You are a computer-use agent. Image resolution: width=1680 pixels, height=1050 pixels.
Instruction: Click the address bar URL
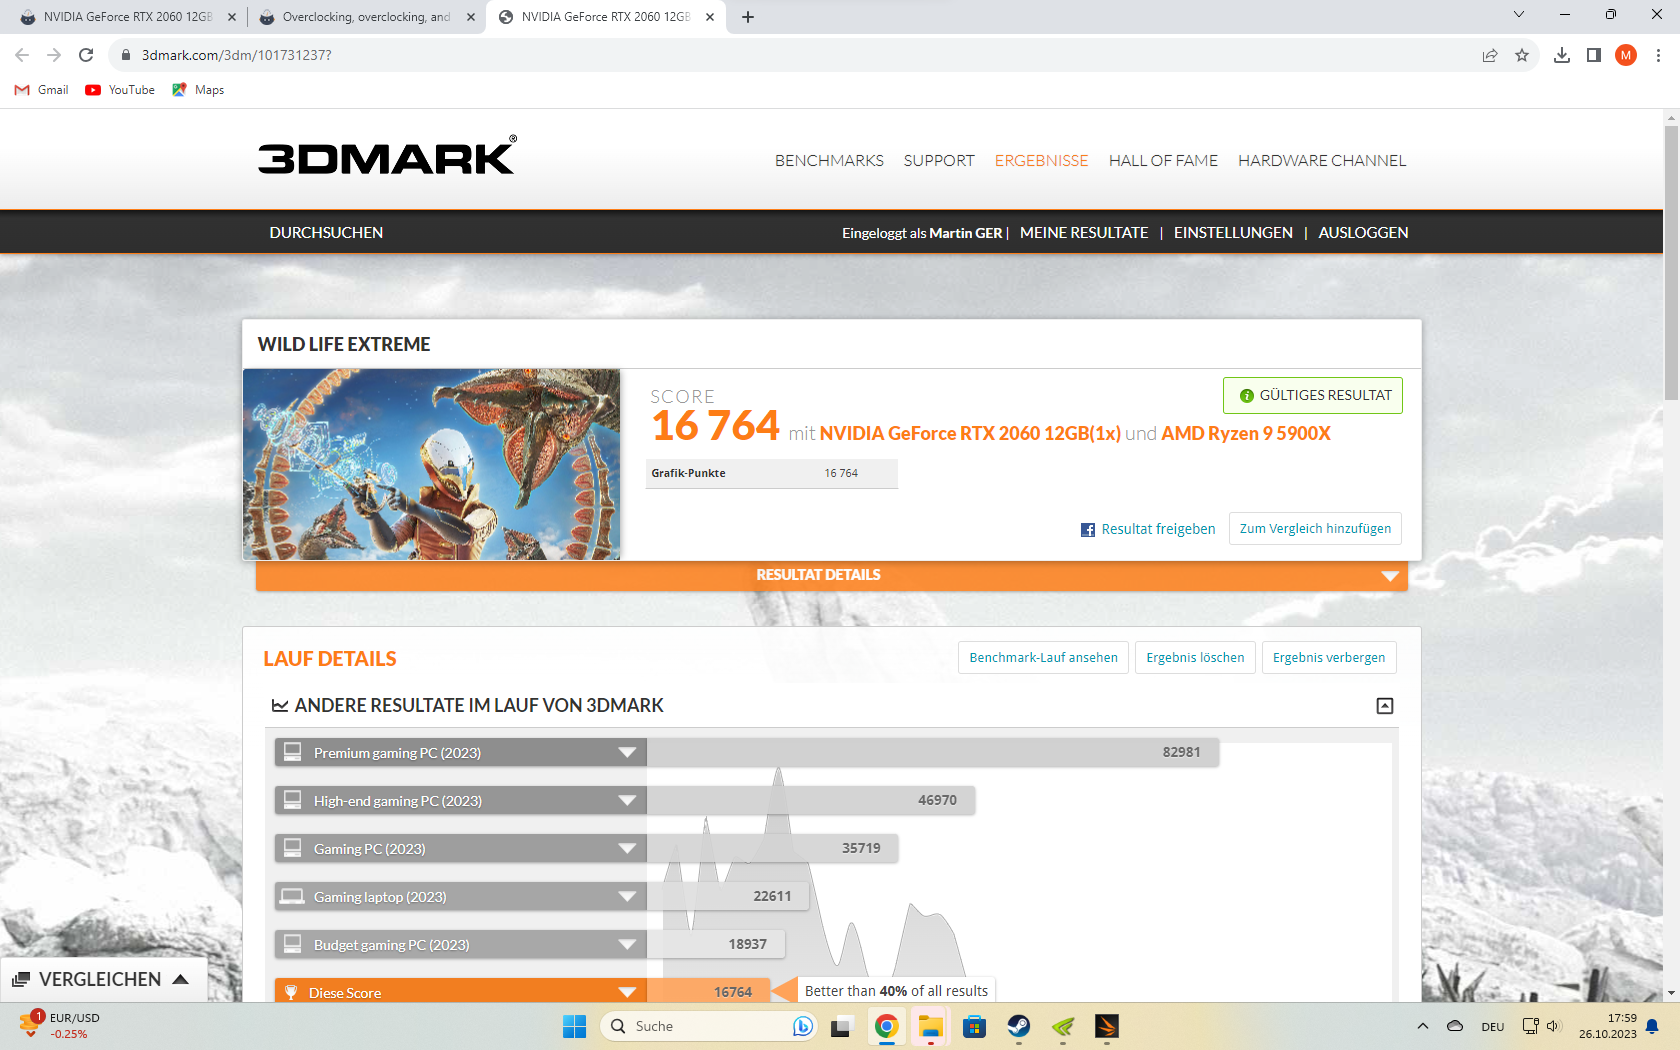[237, 55]
